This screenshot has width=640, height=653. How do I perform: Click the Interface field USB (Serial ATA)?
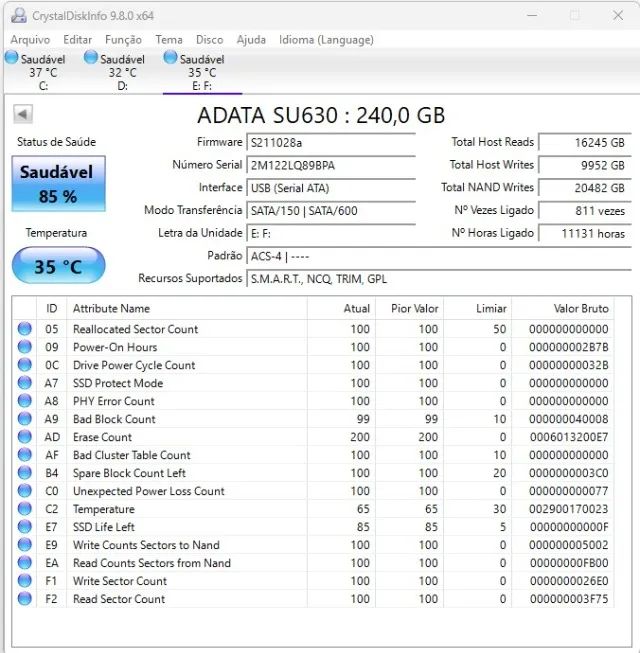[x=331, y=188]
